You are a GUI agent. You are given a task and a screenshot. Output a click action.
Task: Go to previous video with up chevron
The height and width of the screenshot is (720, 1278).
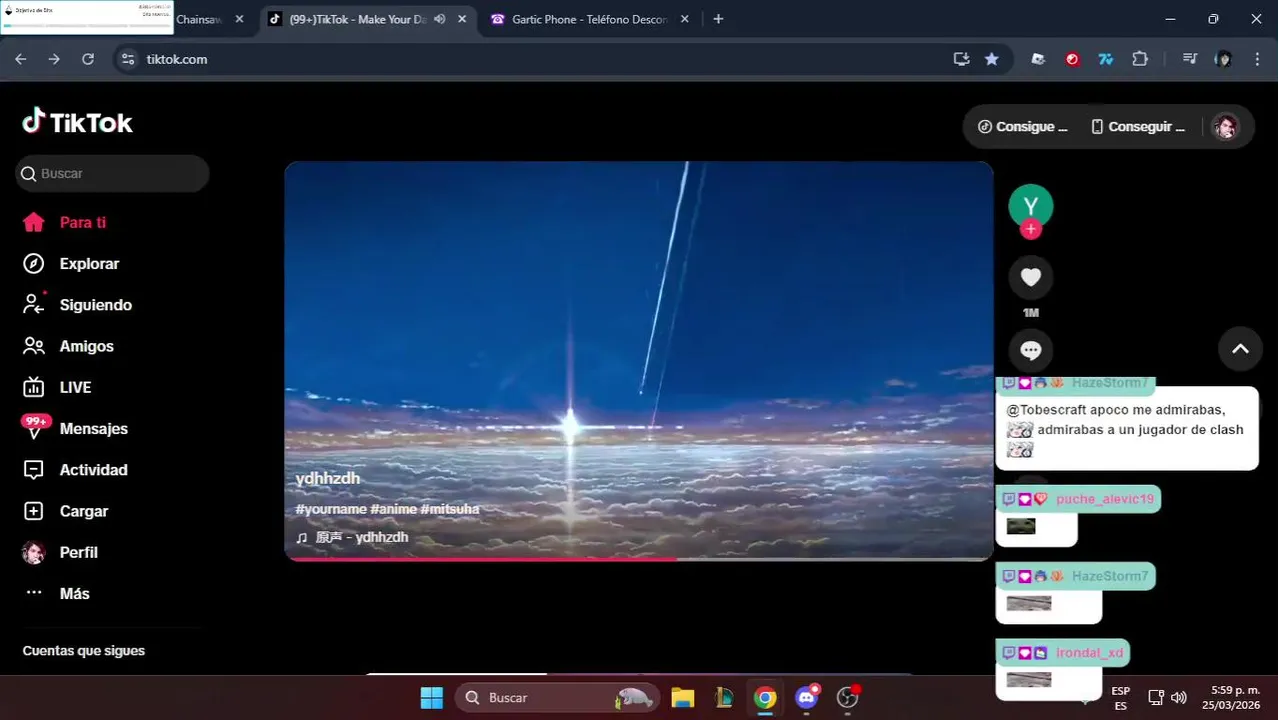pos(1240,348)
